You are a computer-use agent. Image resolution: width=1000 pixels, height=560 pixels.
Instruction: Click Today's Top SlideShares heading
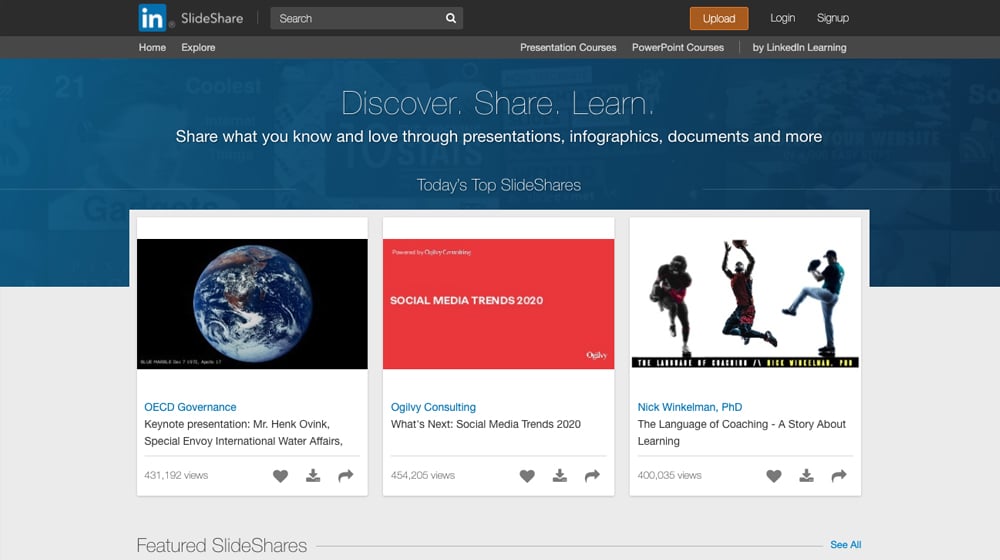click(x=499, y=185)
